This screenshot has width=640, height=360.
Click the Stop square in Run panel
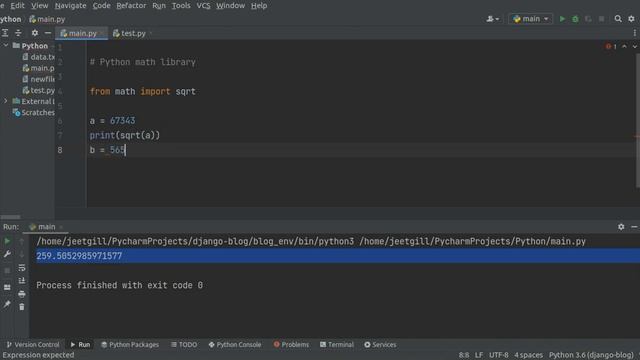point(7,270)
